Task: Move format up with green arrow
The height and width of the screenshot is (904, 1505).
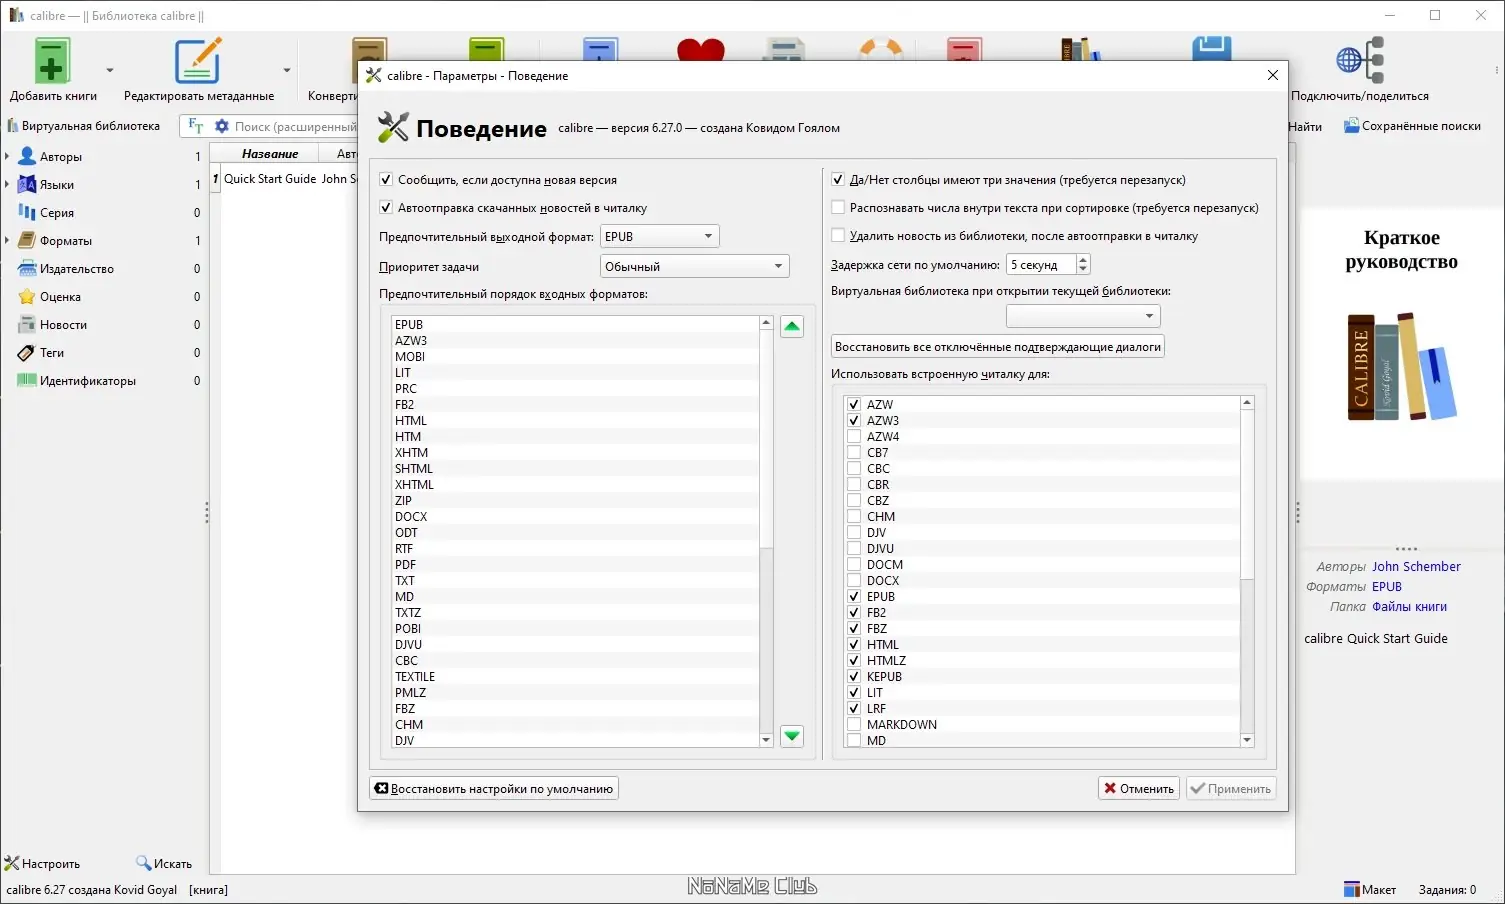Action: pyautogui.click(x=792, y=326)
